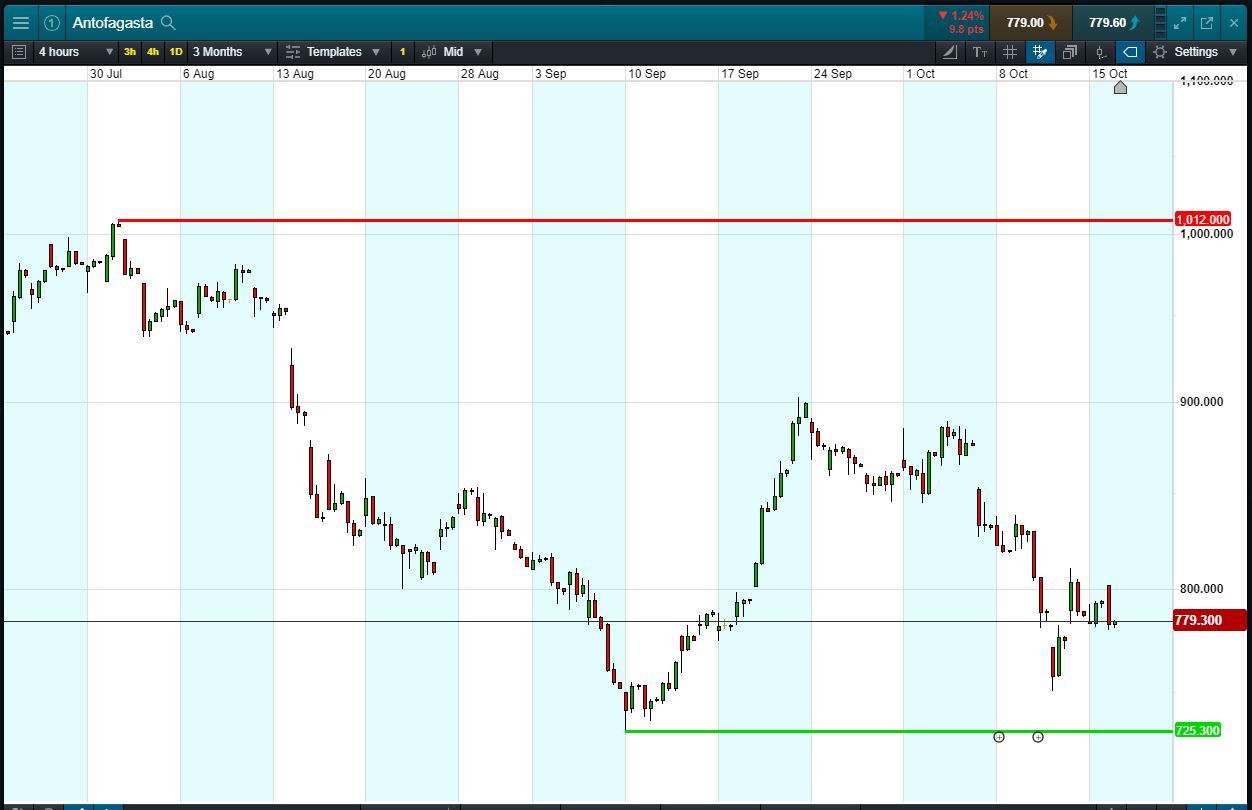Click the 10 Sep date axis label

647,74
